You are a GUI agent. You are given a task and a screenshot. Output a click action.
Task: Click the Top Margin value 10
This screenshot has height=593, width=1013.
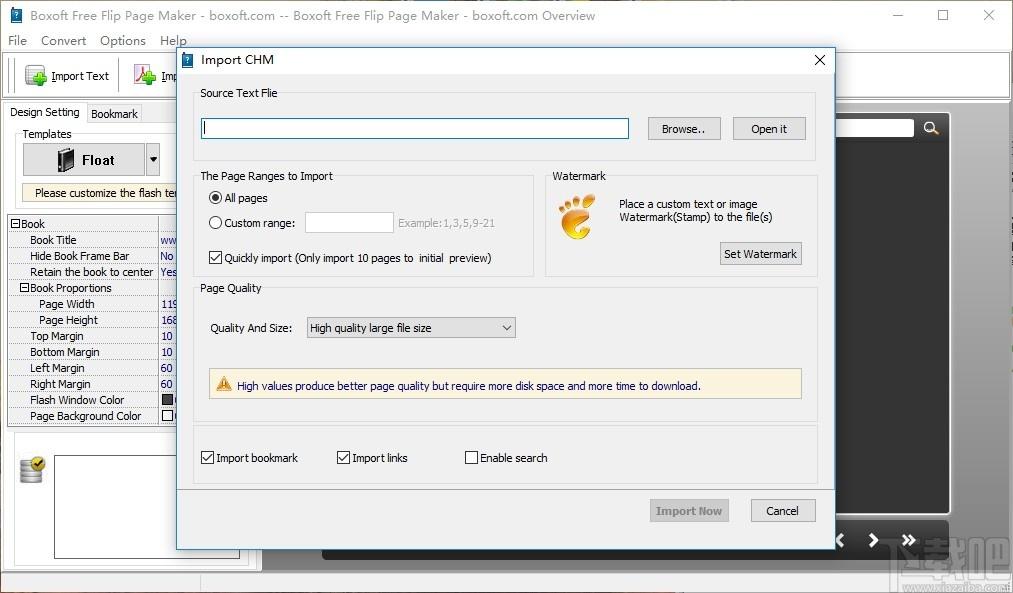click(x=167, y=336)
